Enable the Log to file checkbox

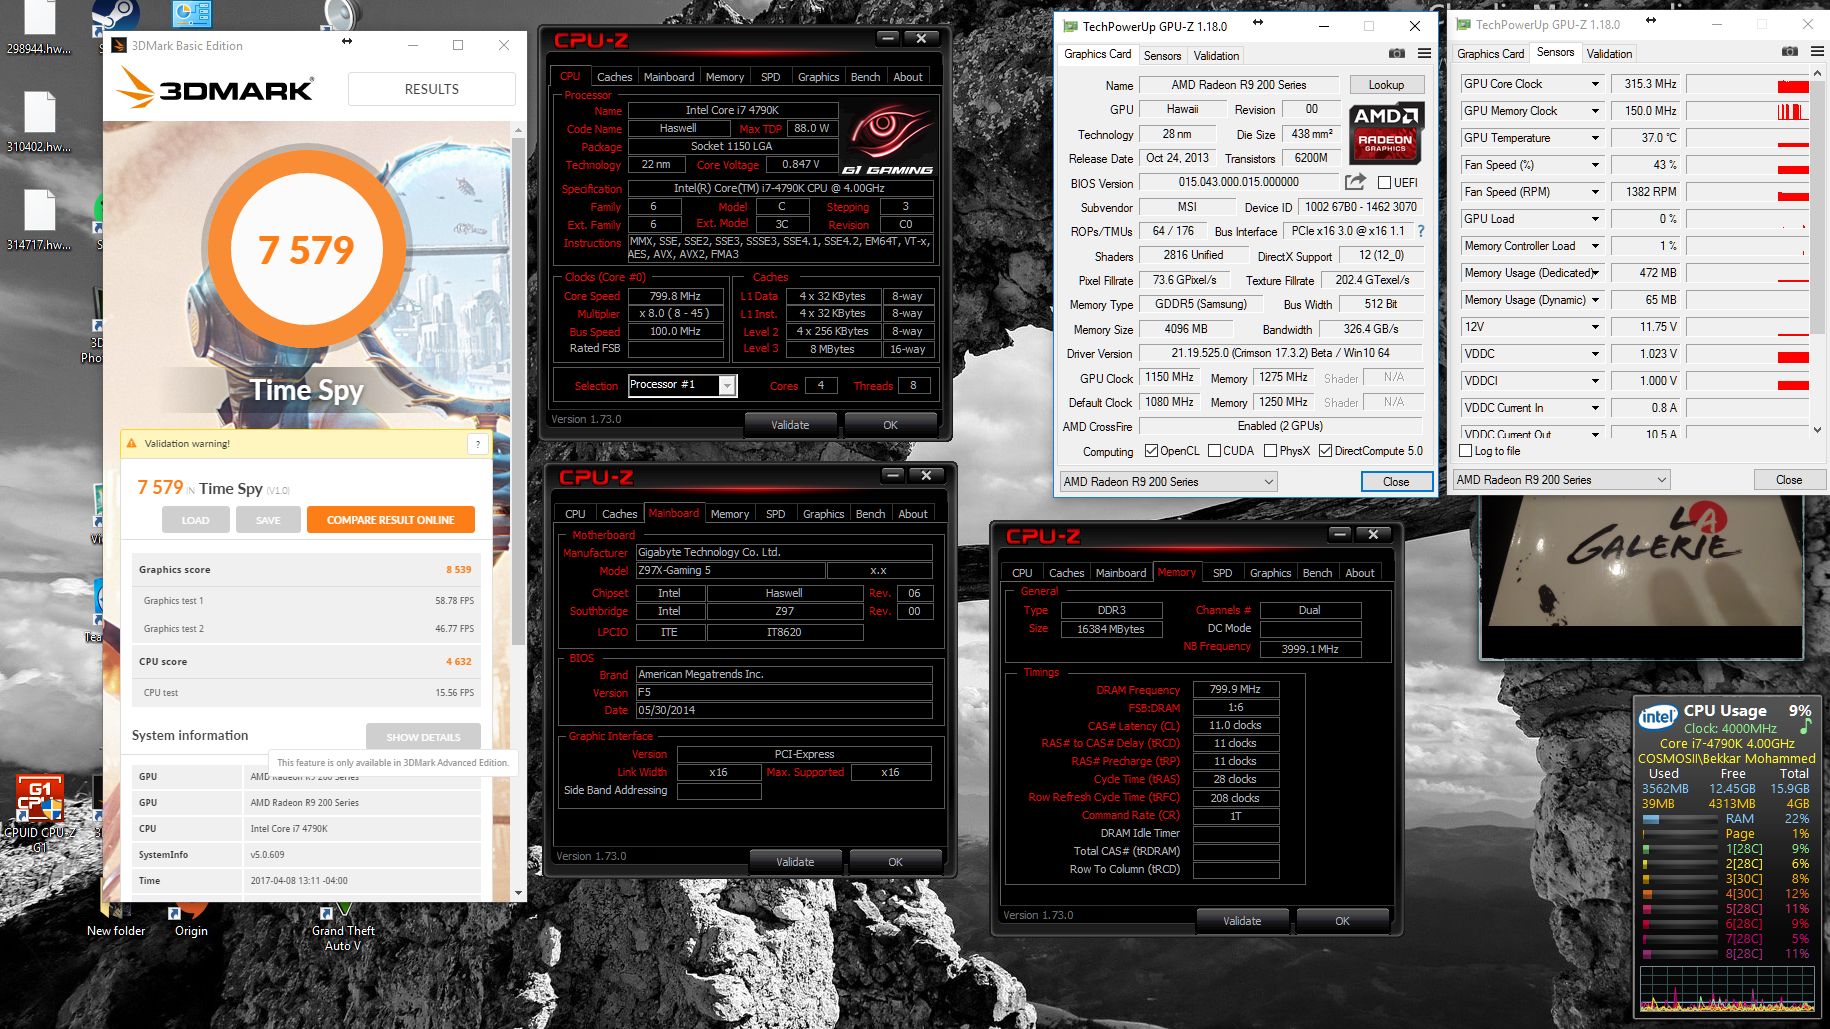[1466, 451]
